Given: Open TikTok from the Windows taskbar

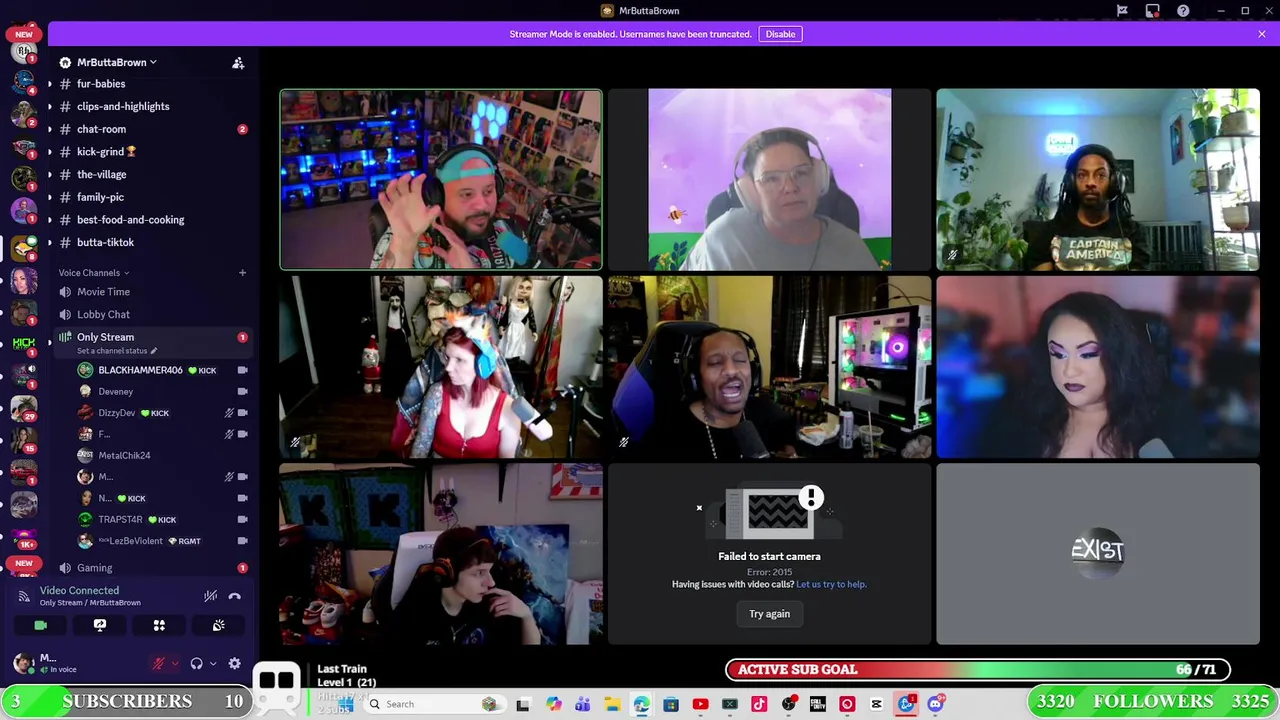Looking at the screenshot, I should point(759,704).
